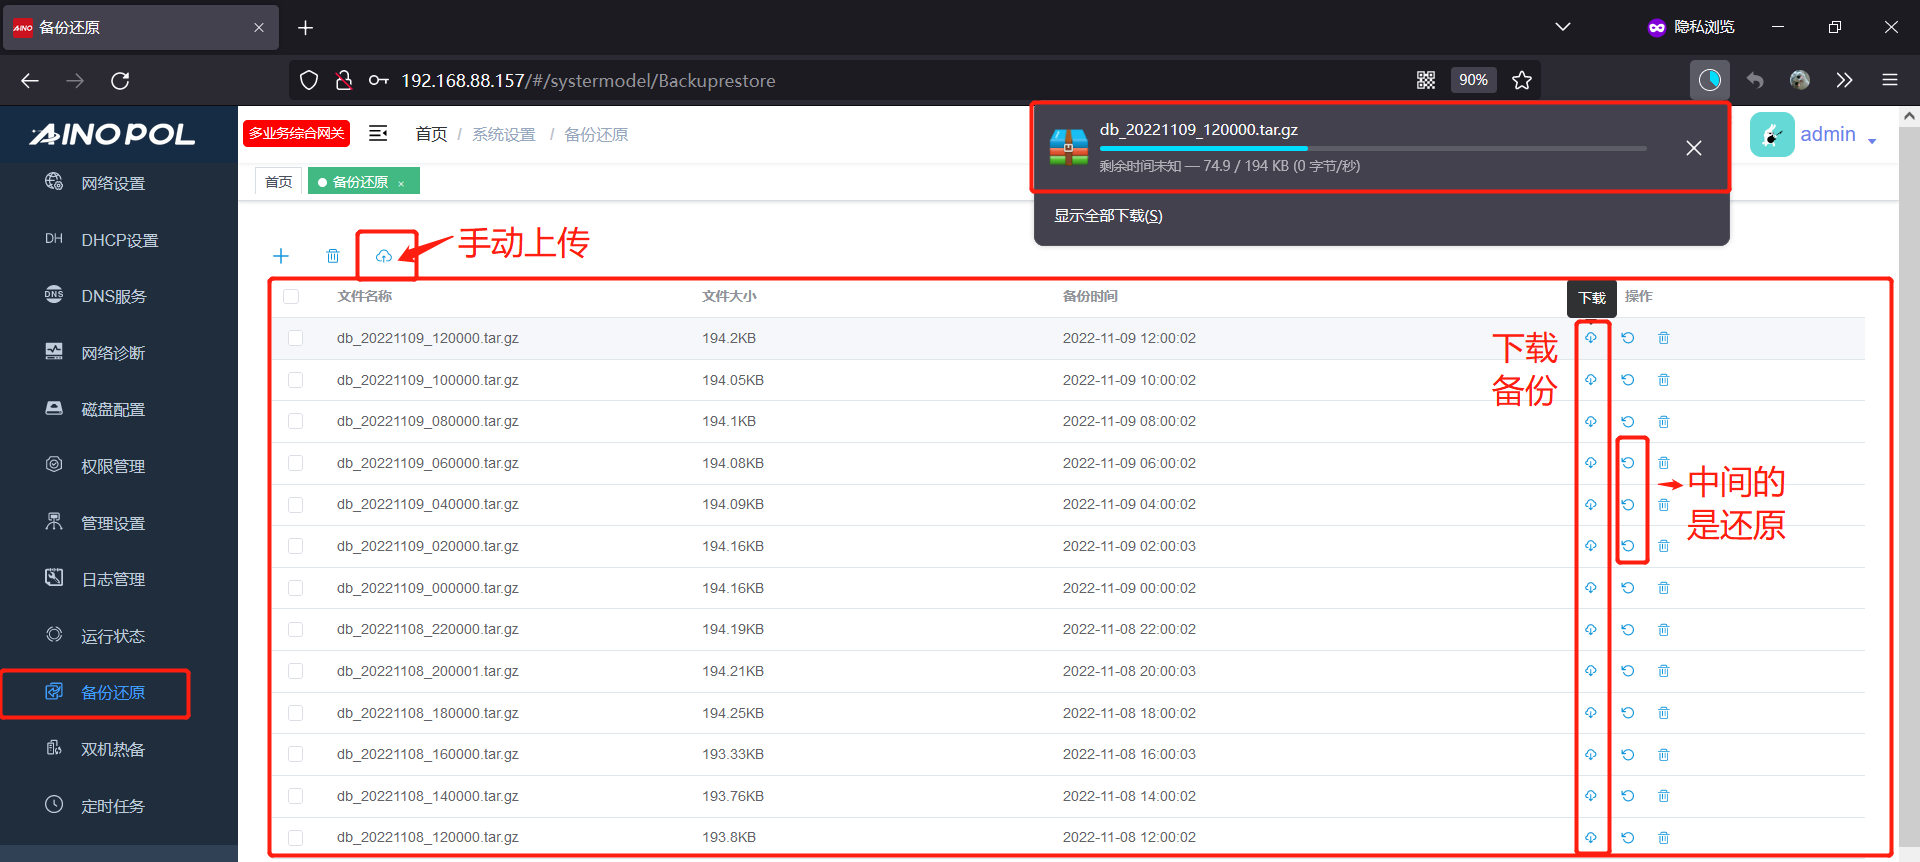
Task: Restore the db_20221108_220000.tar.gz backup
Action: click(1628, 630)
